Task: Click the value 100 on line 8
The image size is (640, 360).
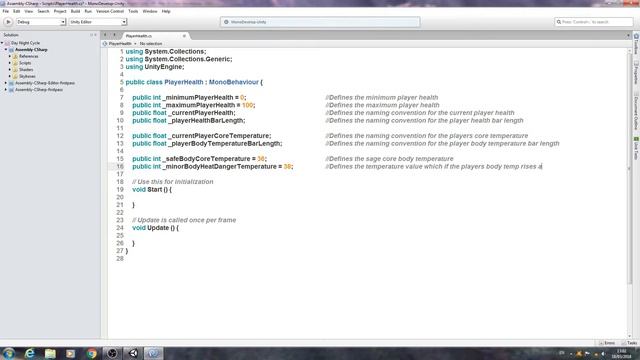Action: point(247,105)
